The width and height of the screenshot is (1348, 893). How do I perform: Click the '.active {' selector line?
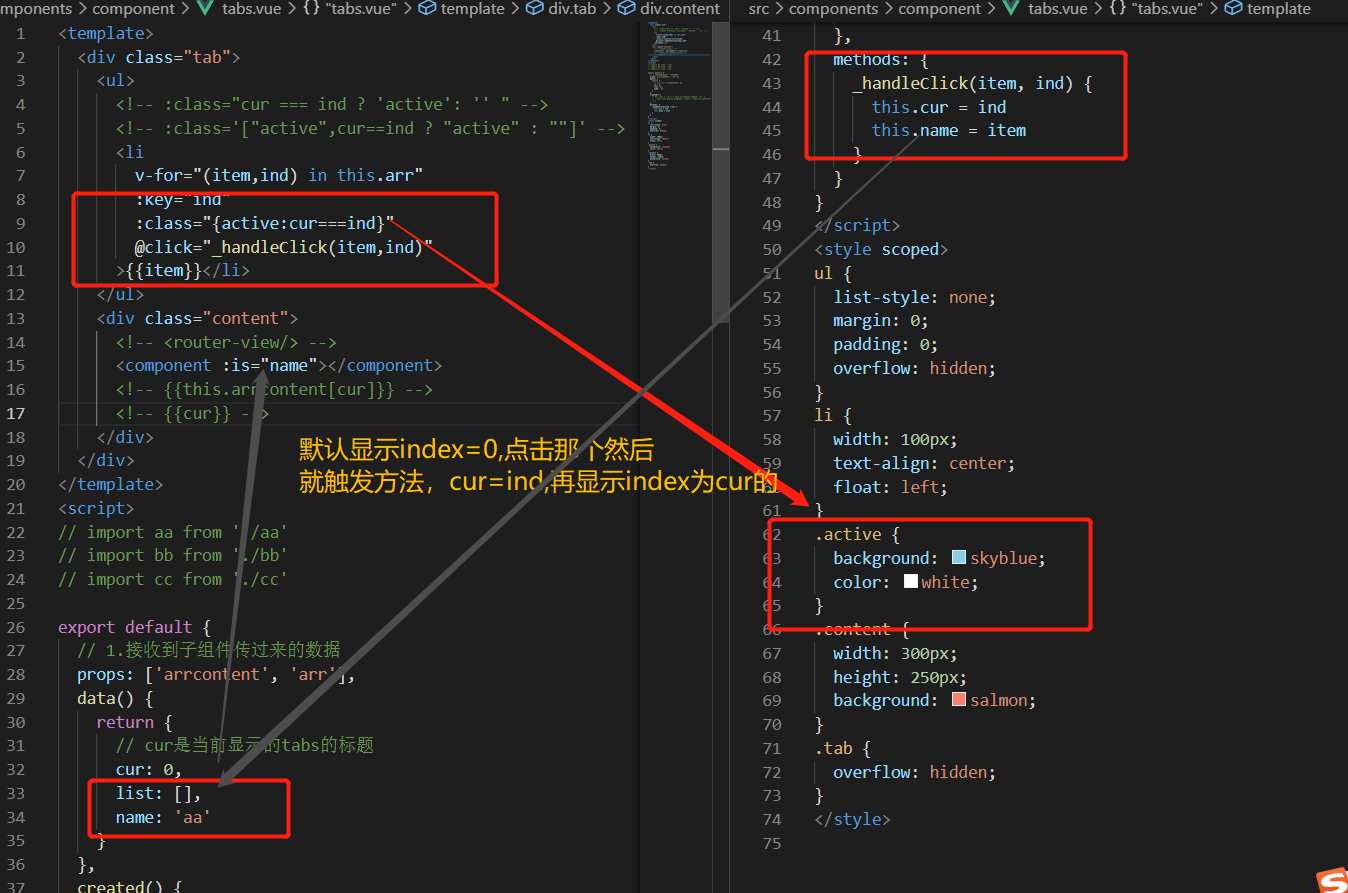tap(857, 534)
